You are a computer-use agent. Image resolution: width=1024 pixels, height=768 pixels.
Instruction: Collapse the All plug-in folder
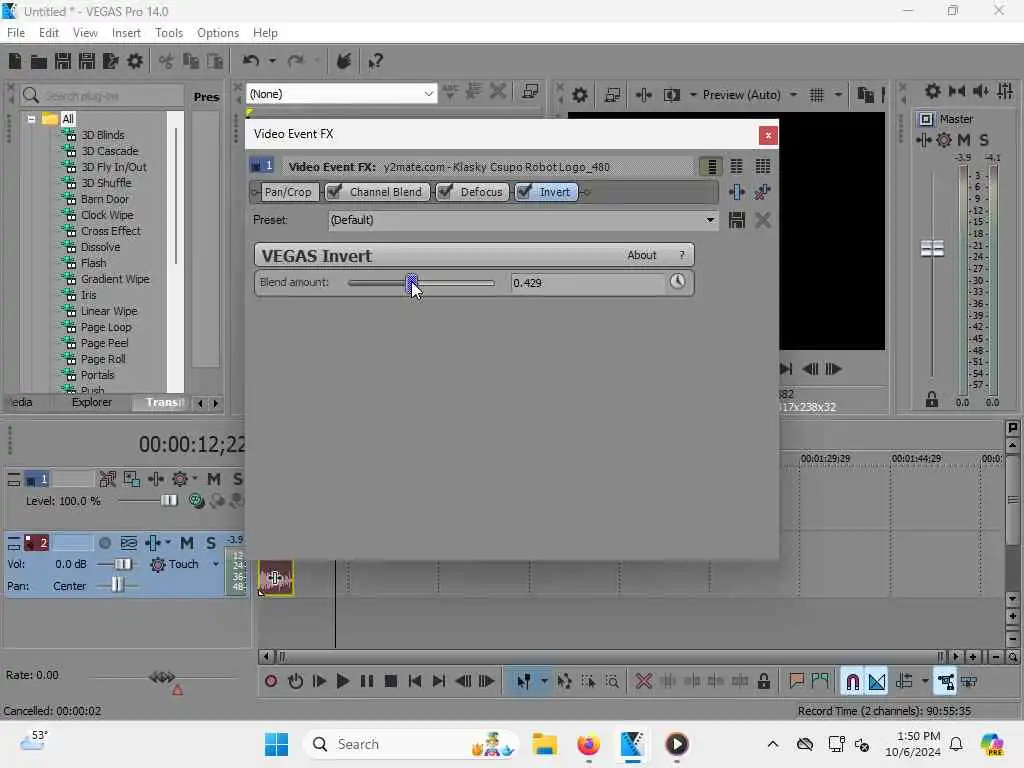pos(31,119)
